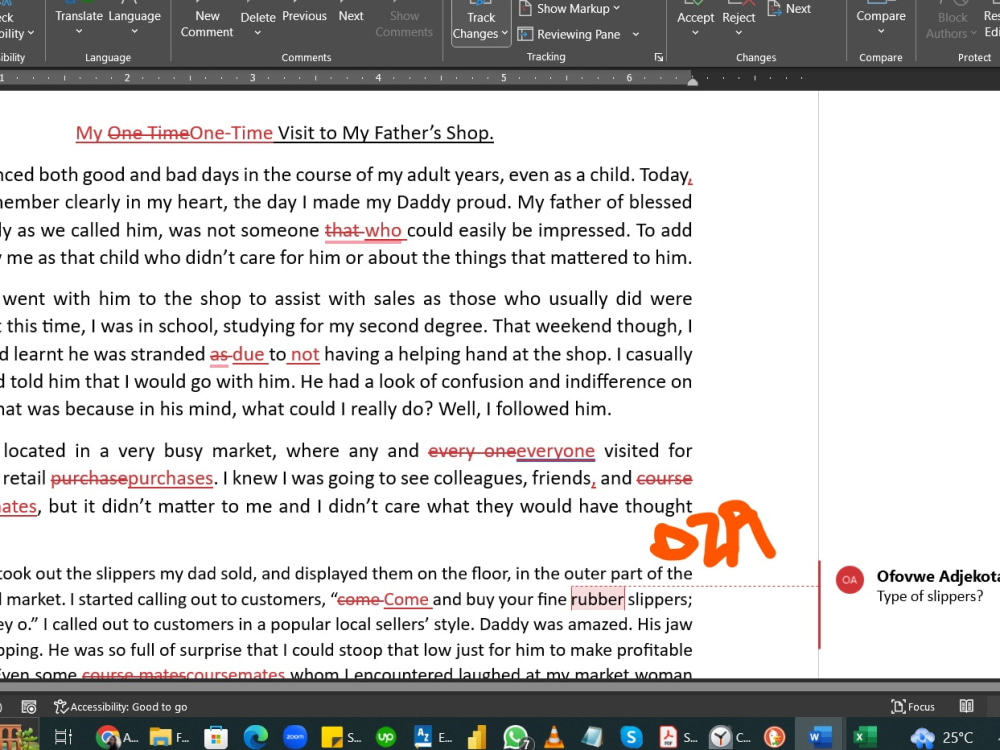This screenshot has height=750, width=1000.
Task: Toggle the Track Changes button
Action: point(480,23)
